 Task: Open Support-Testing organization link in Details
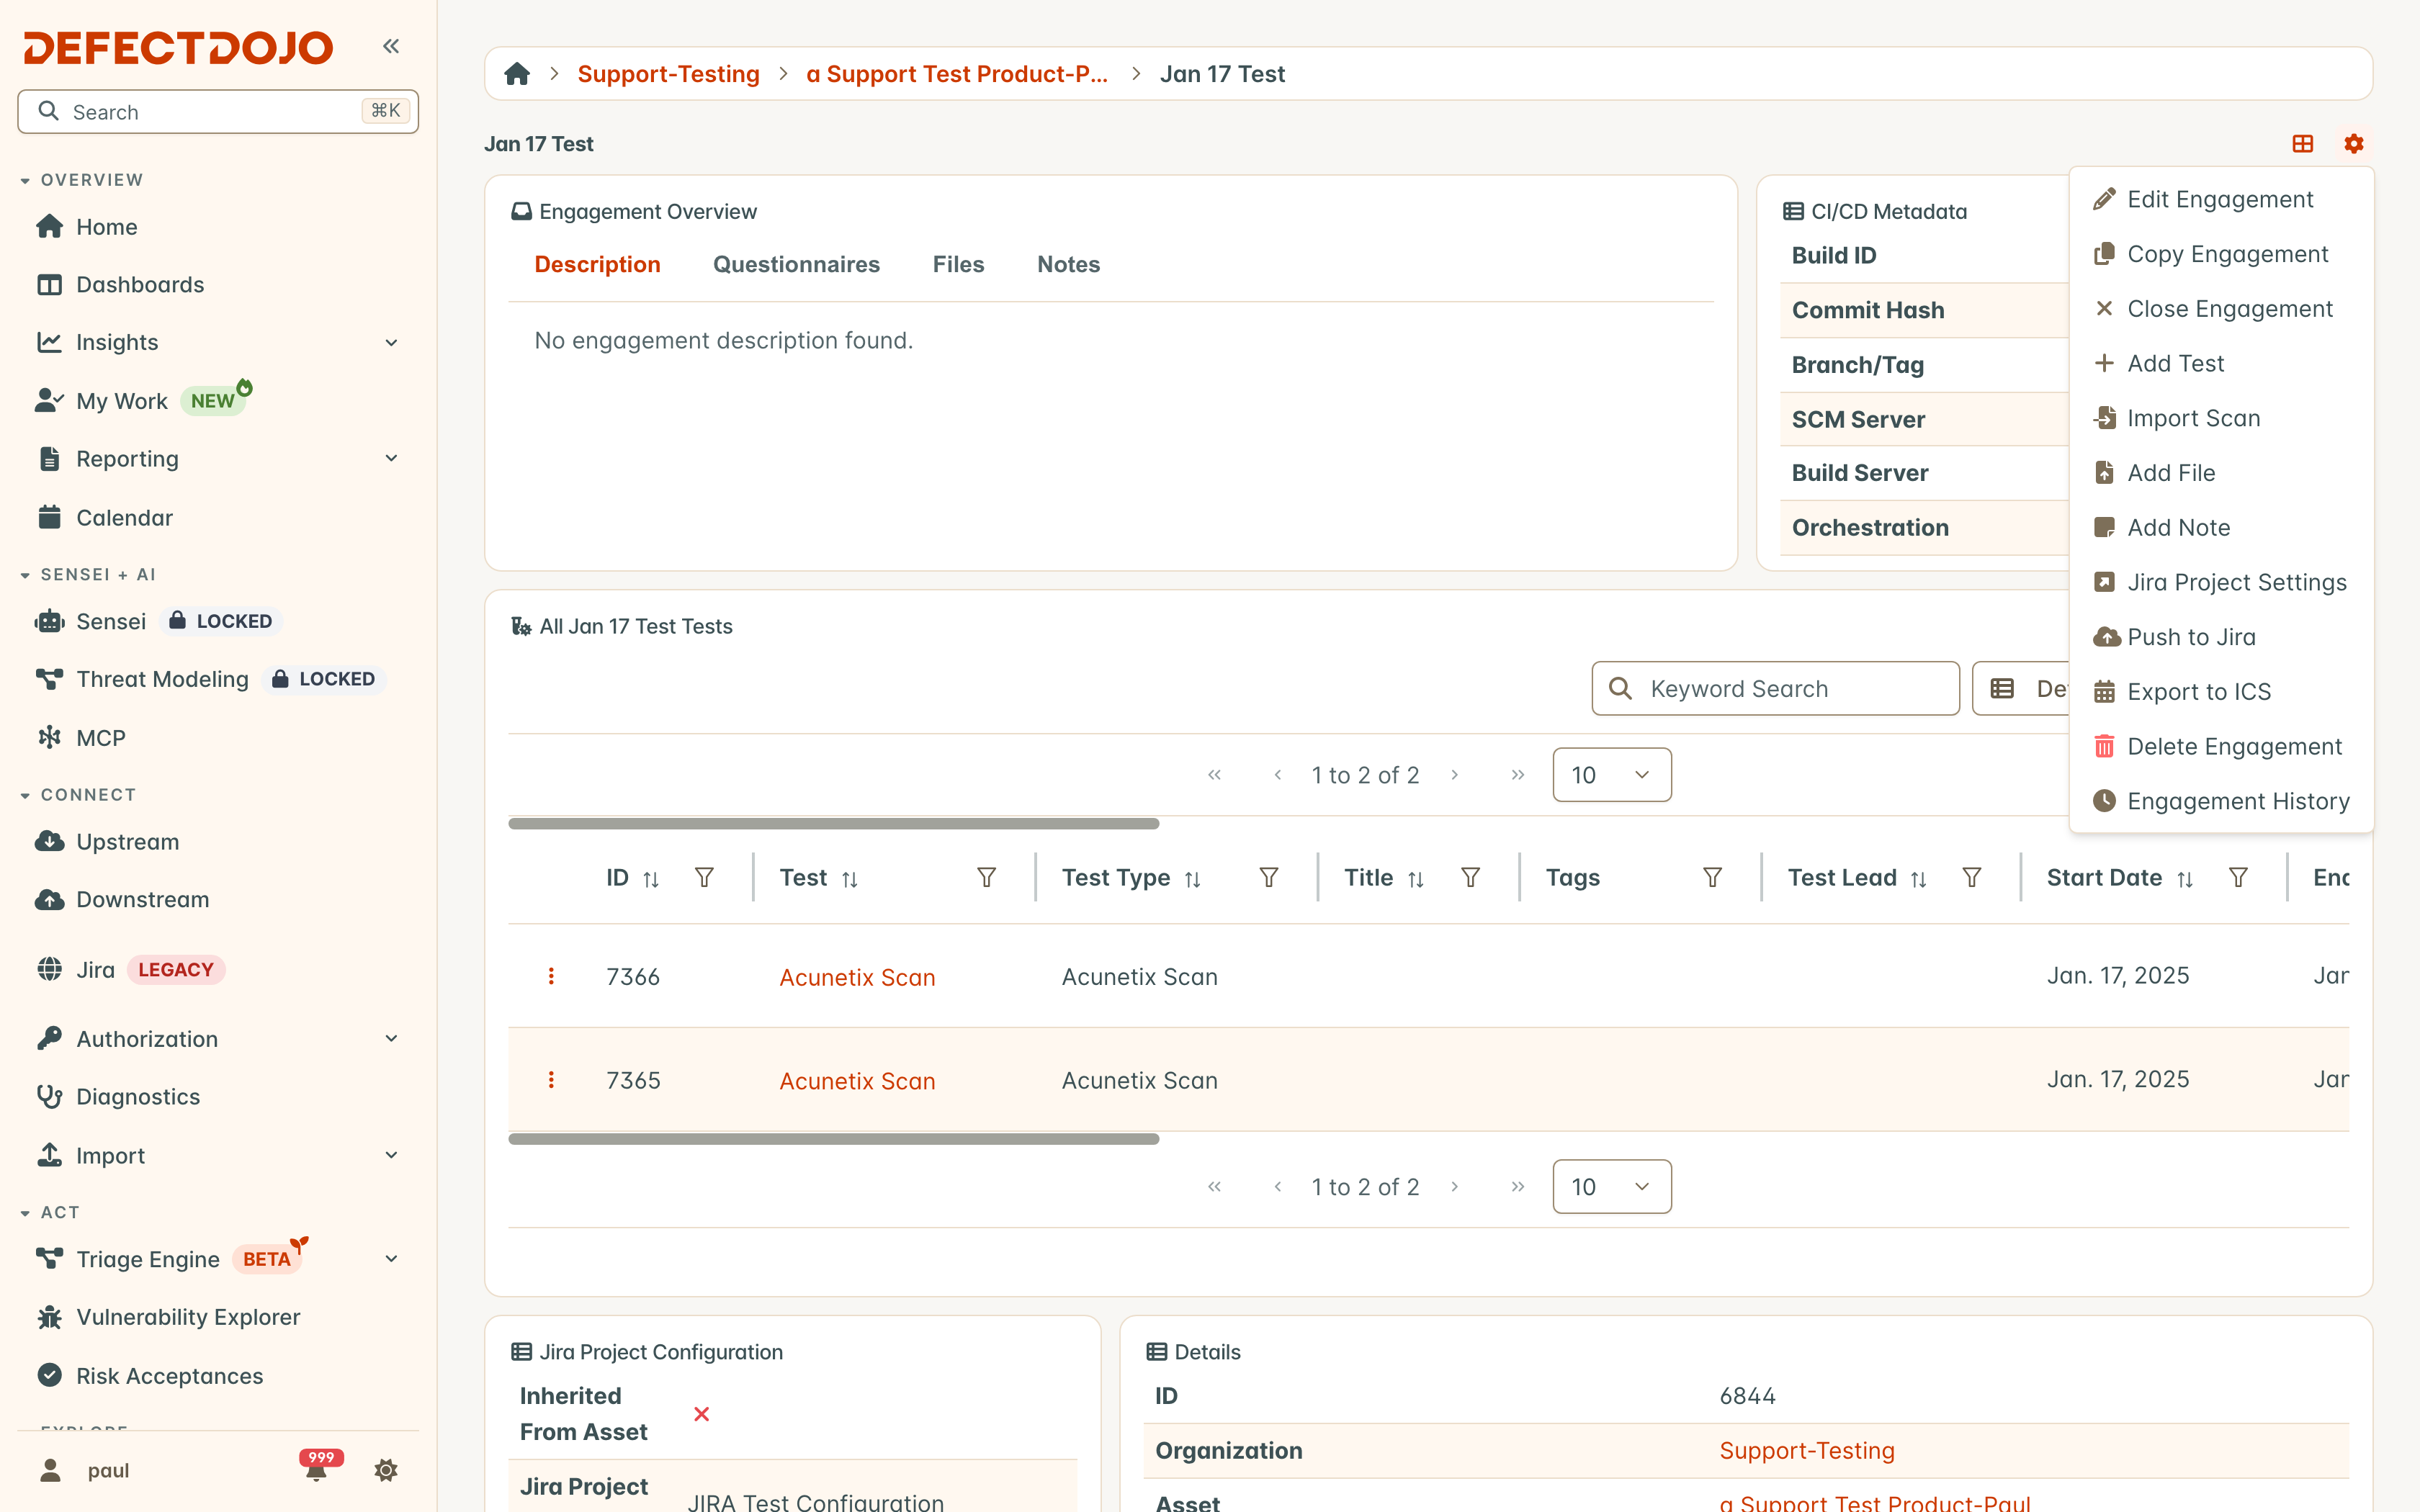click(1807, 1450)
